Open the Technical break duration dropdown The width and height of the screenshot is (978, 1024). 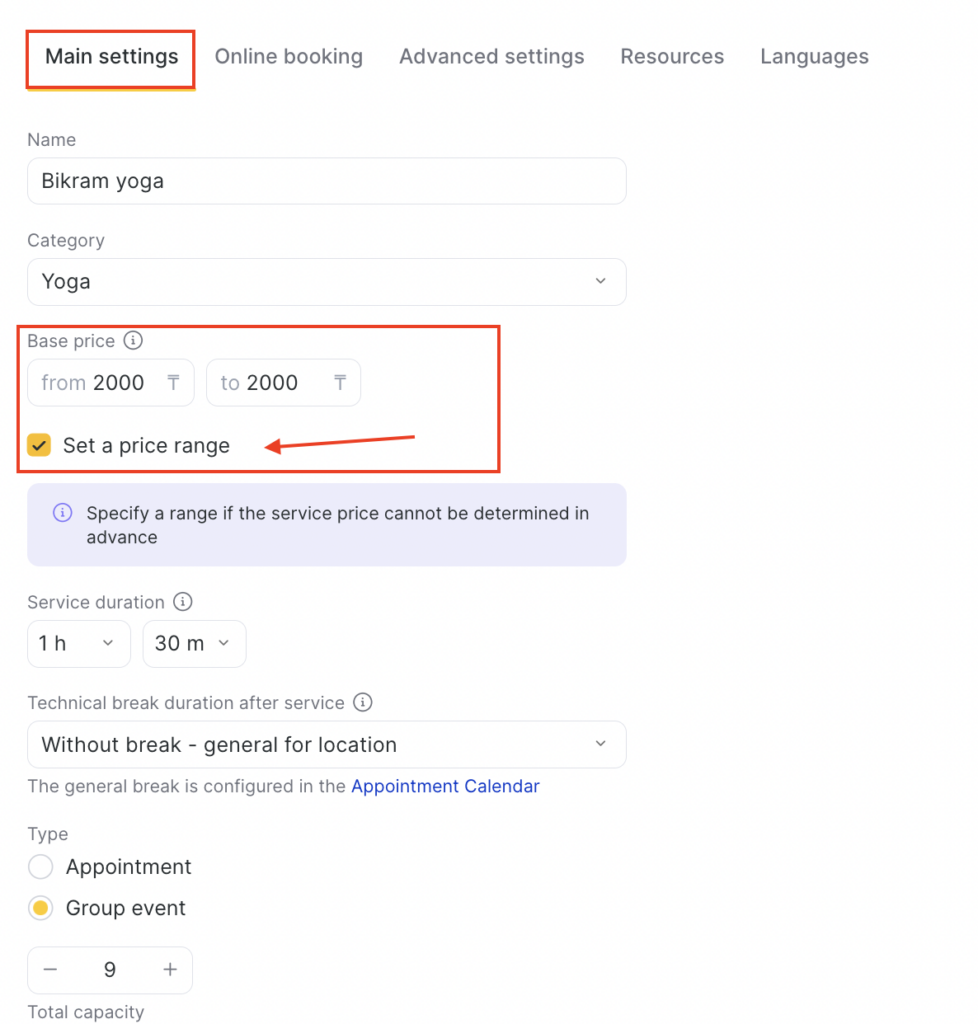[x=326, y=745]
